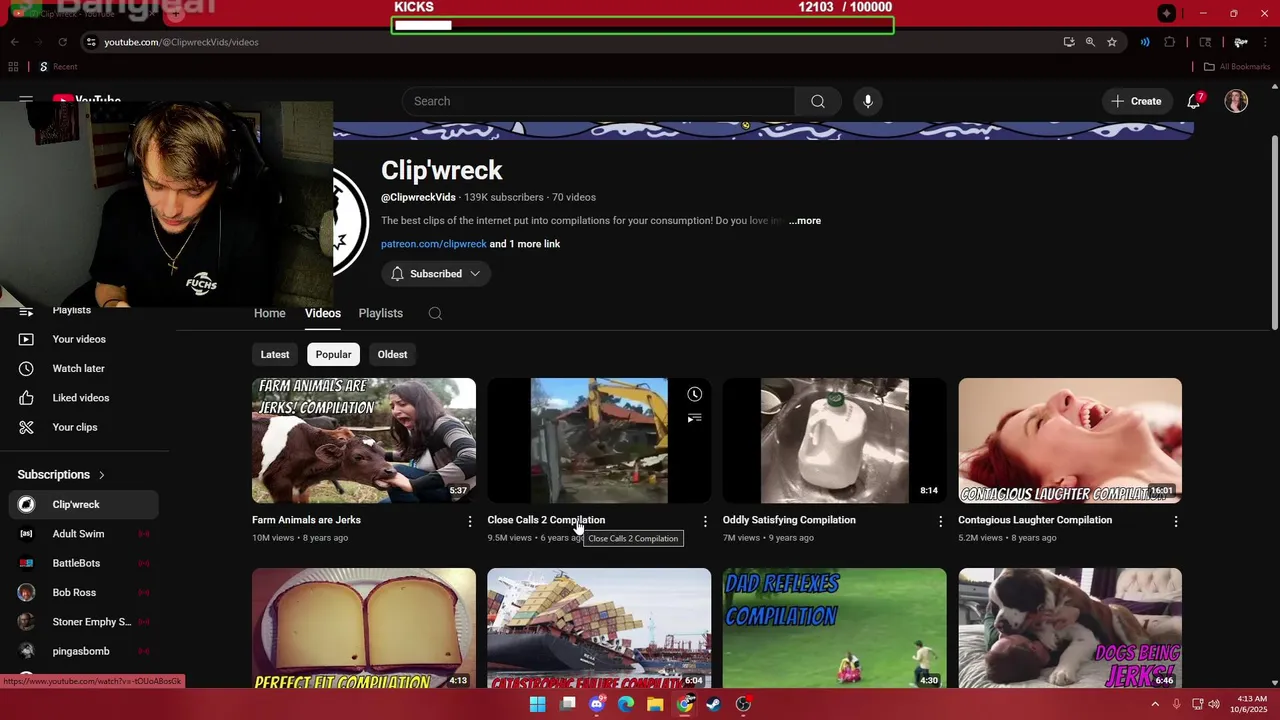Open Clip'wreck subscription in sidebar

coord(84,504)
